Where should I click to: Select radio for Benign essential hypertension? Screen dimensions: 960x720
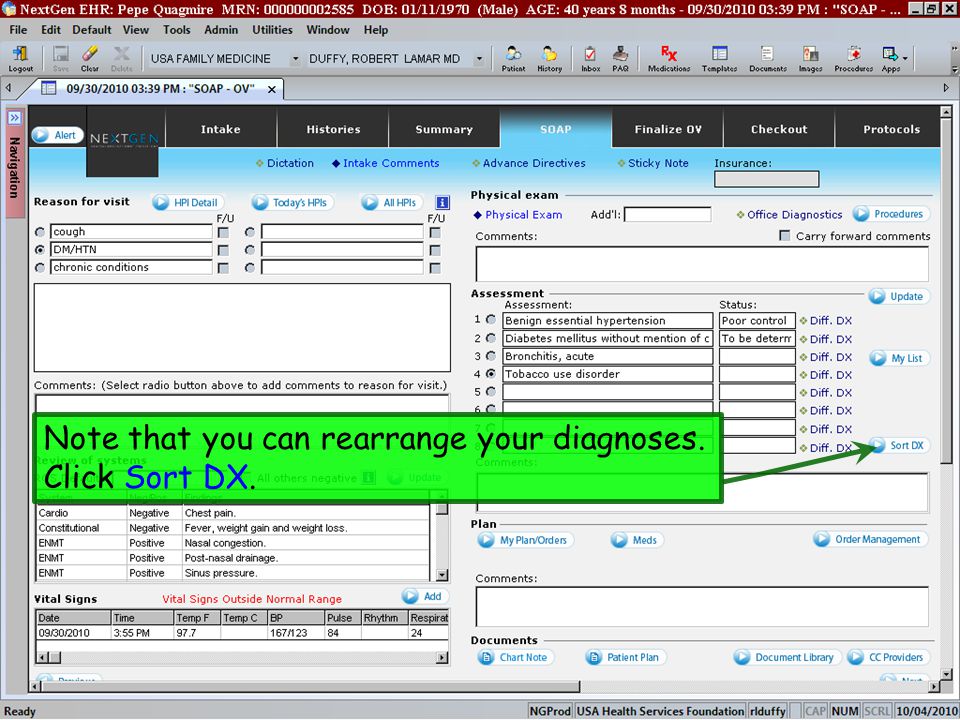pyautogui.click(x=491, y=320)
